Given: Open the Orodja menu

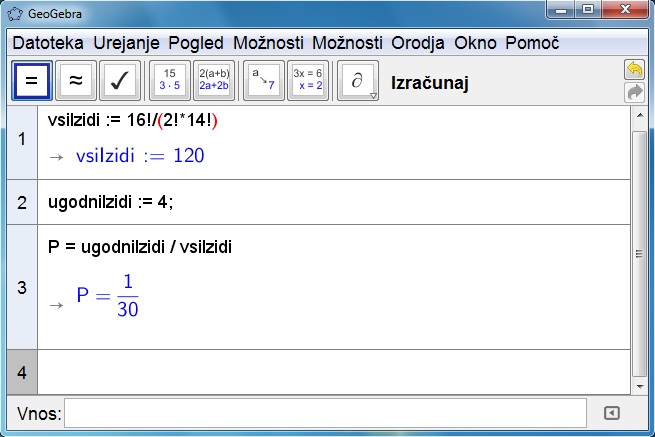Looking at the screenshot, I should pyautogui.click(x=418, y=43).
